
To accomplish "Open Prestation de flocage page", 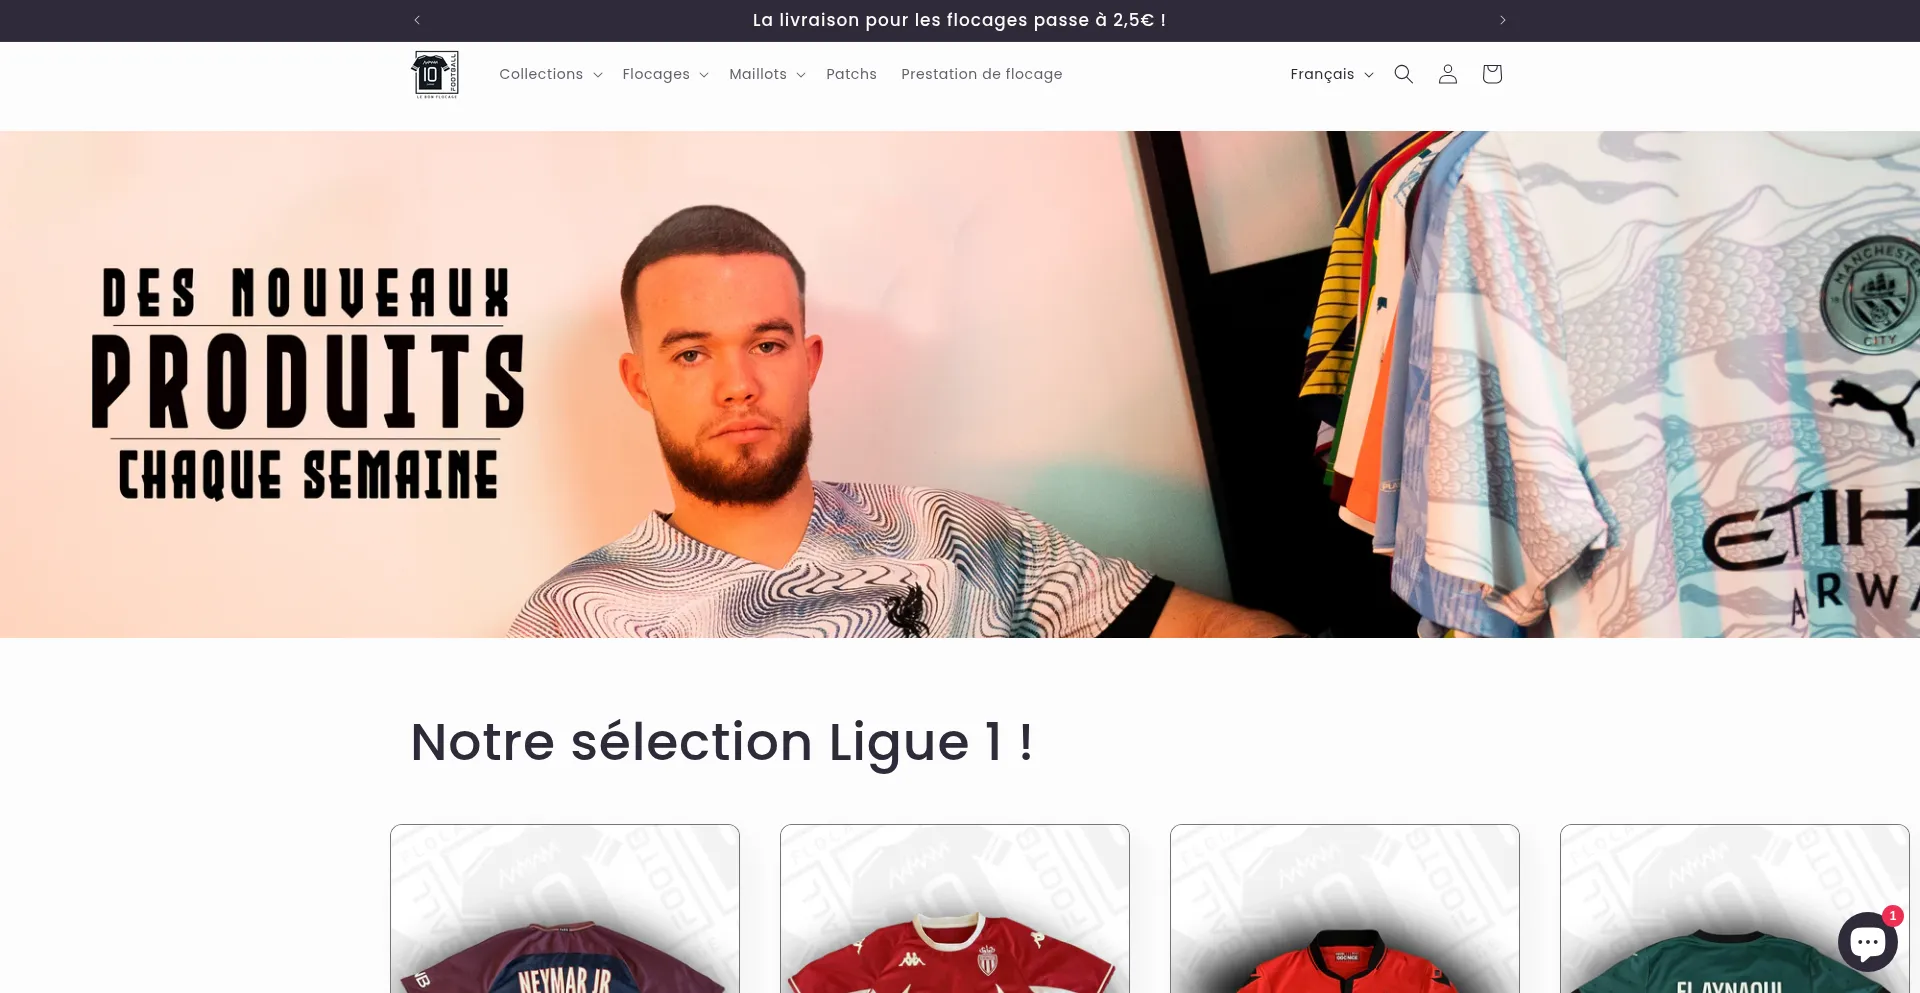I will [x=981, y=74].
